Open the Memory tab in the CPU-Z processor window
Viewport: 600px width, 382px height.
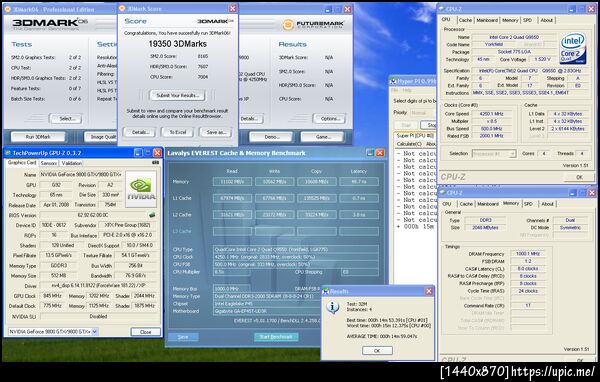tap(510, 20)
